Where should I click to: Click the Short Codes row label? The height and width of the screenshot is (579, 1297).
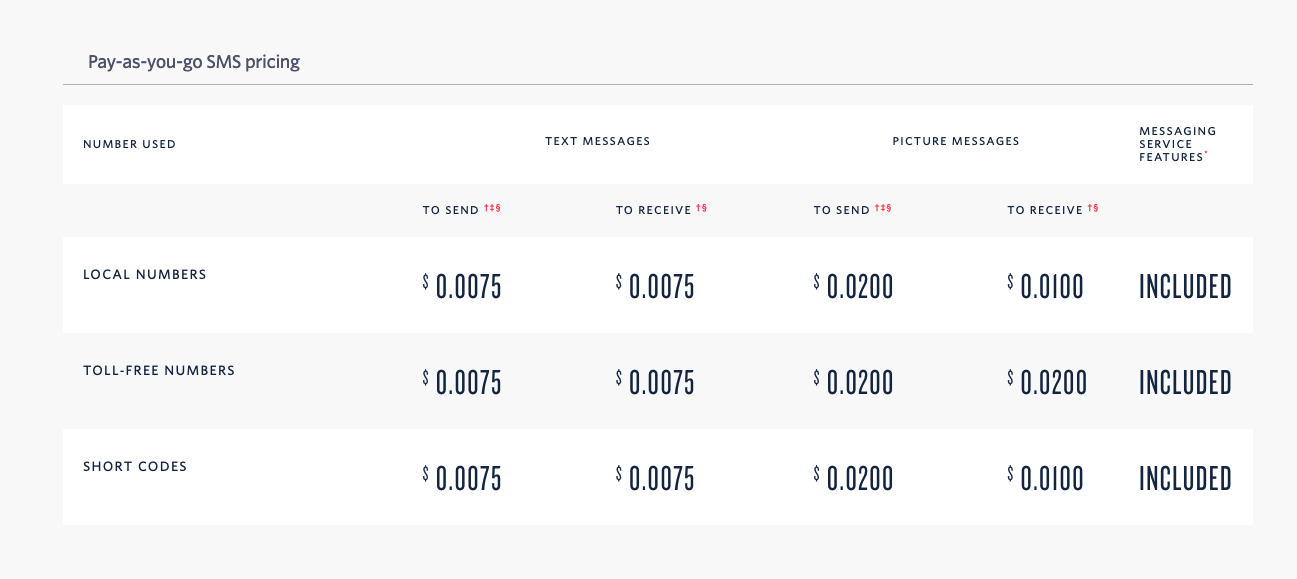[135, 466]
